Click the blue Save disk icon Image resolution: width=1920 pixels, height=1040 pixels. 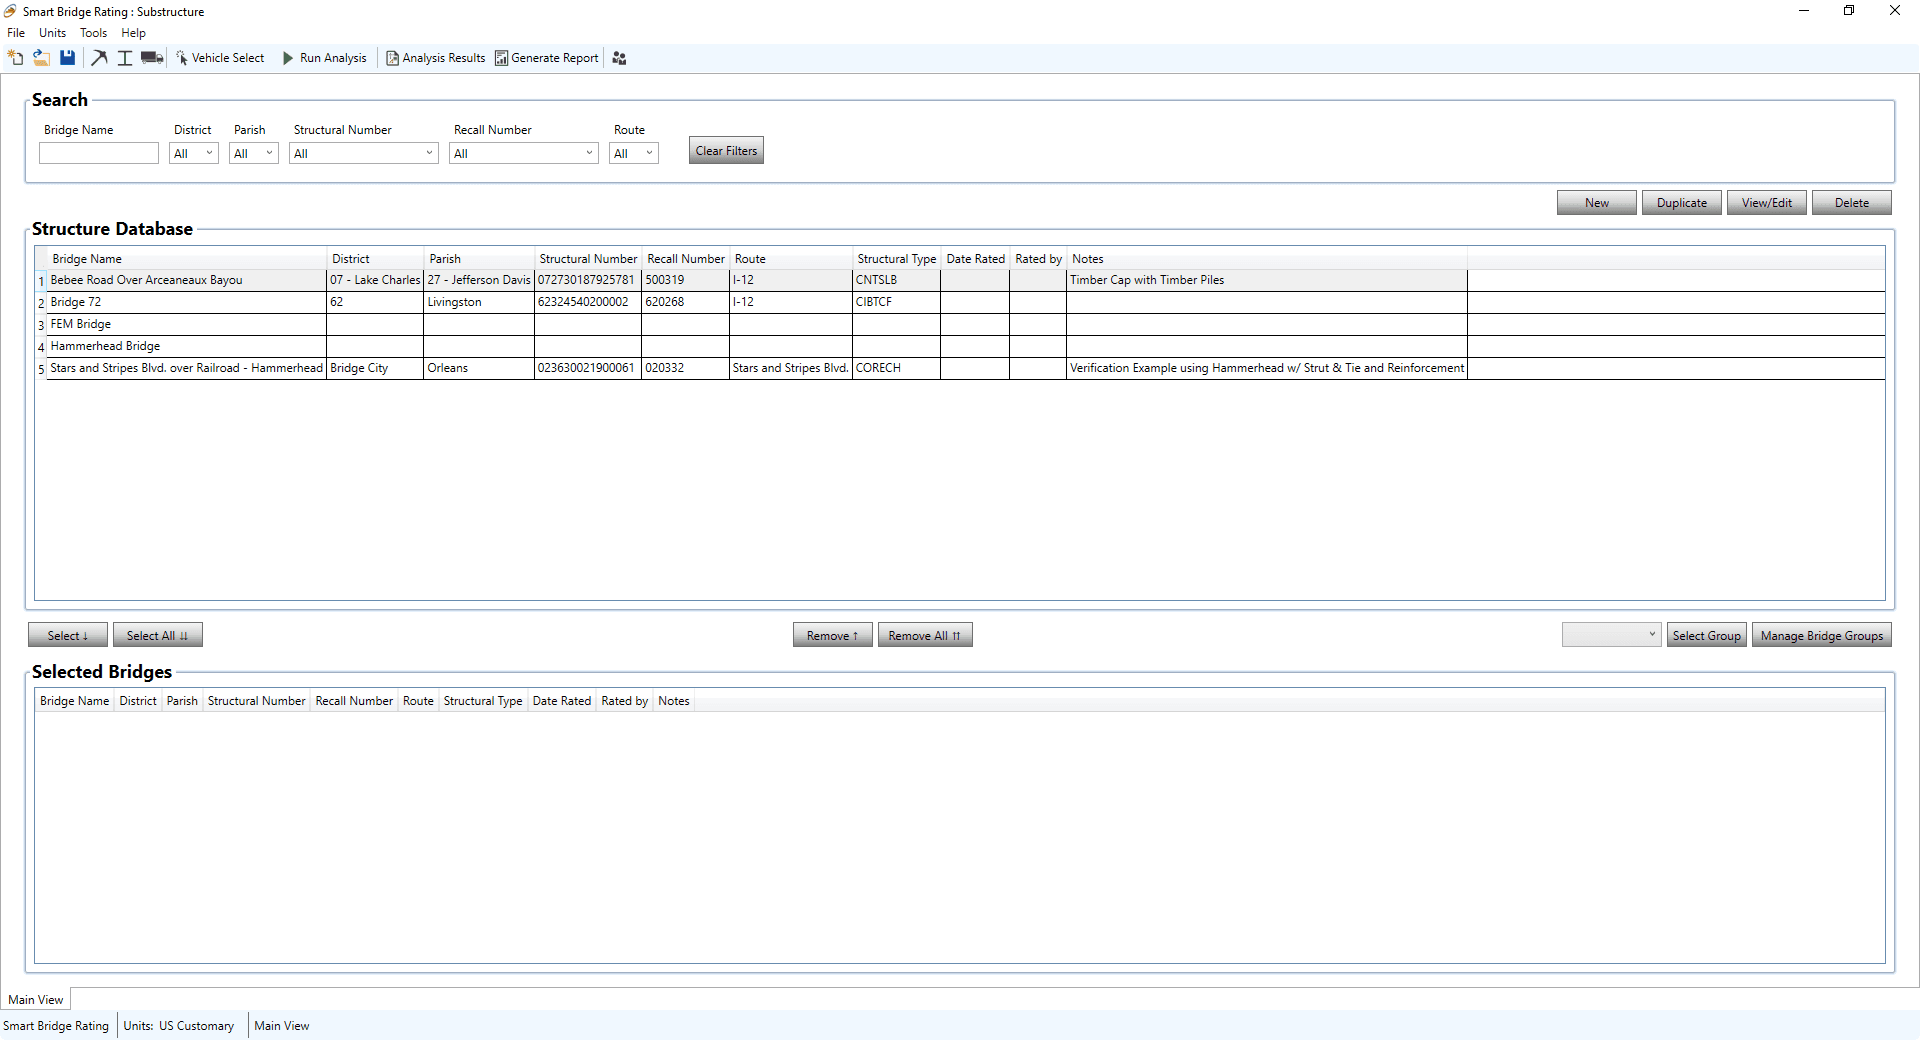(x=67, y=58)
